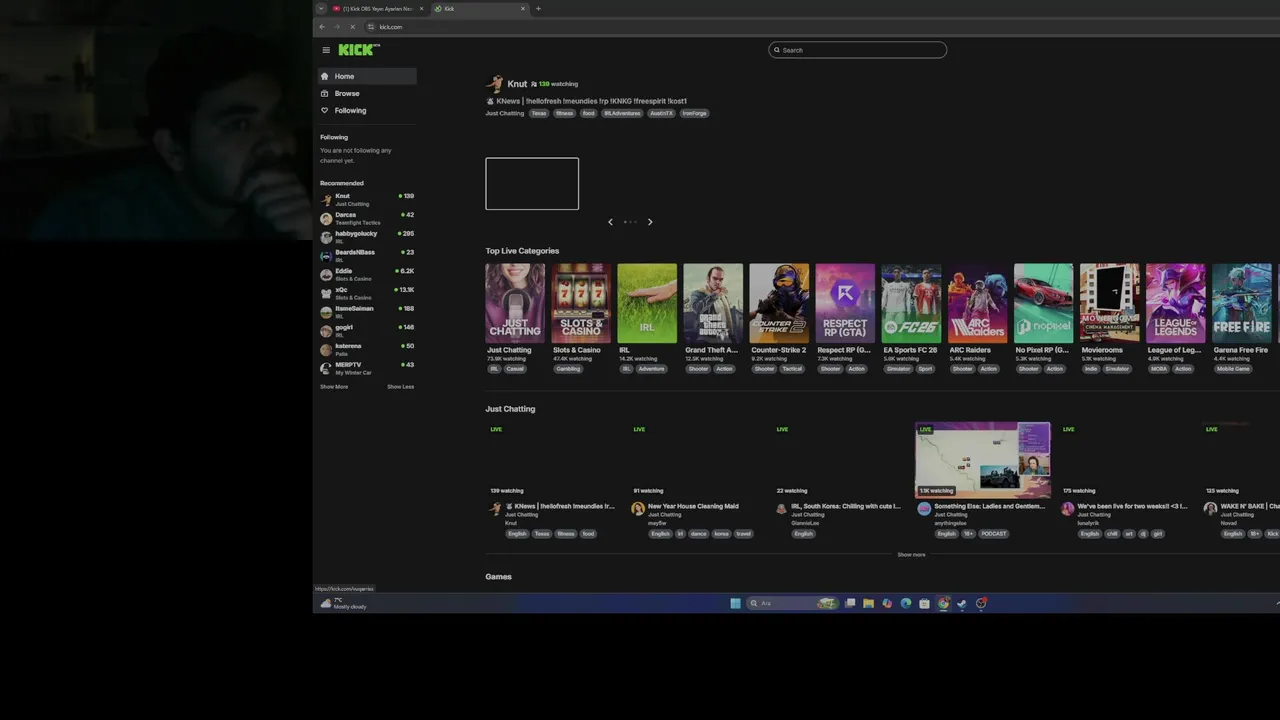Open No Pixel RP category card
The width and height of the screenshot is (1280, 720).
(x=1043, y=304)
